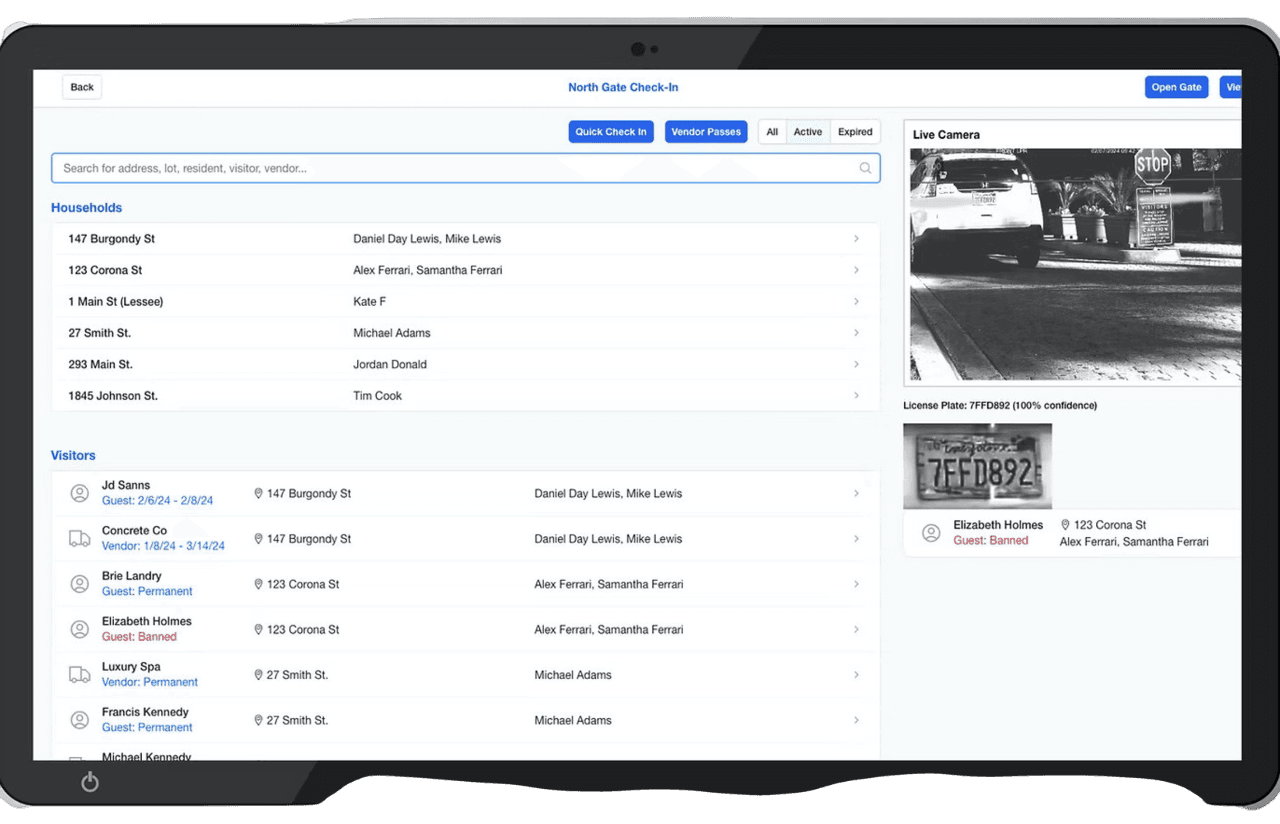
Task: Click location pin in license plate match card
Action: (1065, 525)
